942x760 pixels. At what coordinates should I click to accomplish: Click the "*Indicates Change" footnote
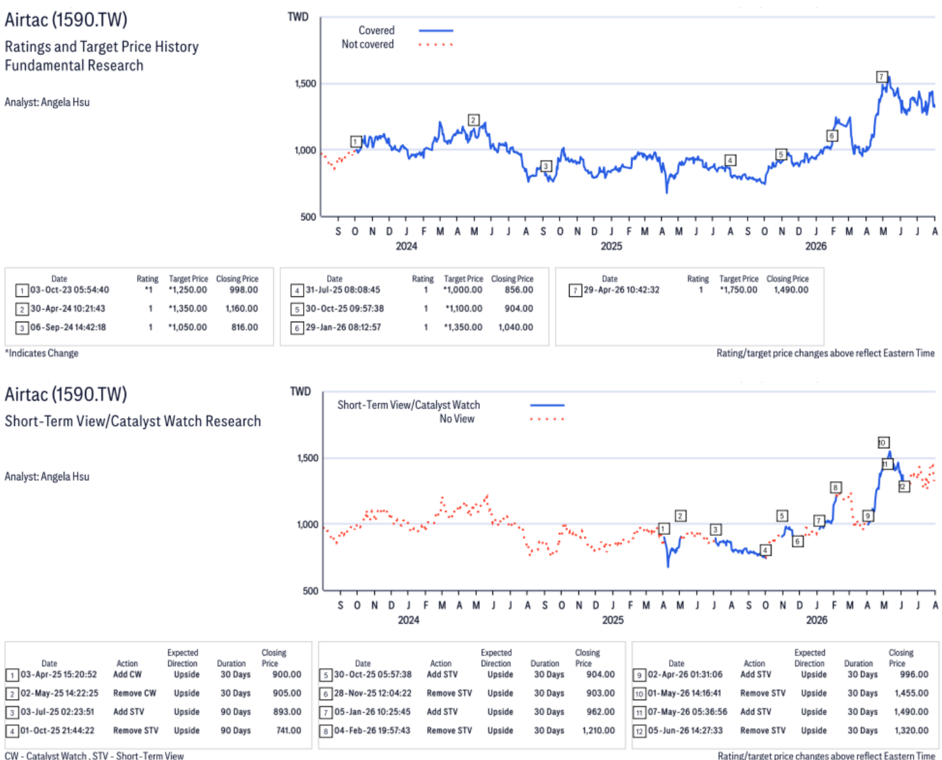41,353
